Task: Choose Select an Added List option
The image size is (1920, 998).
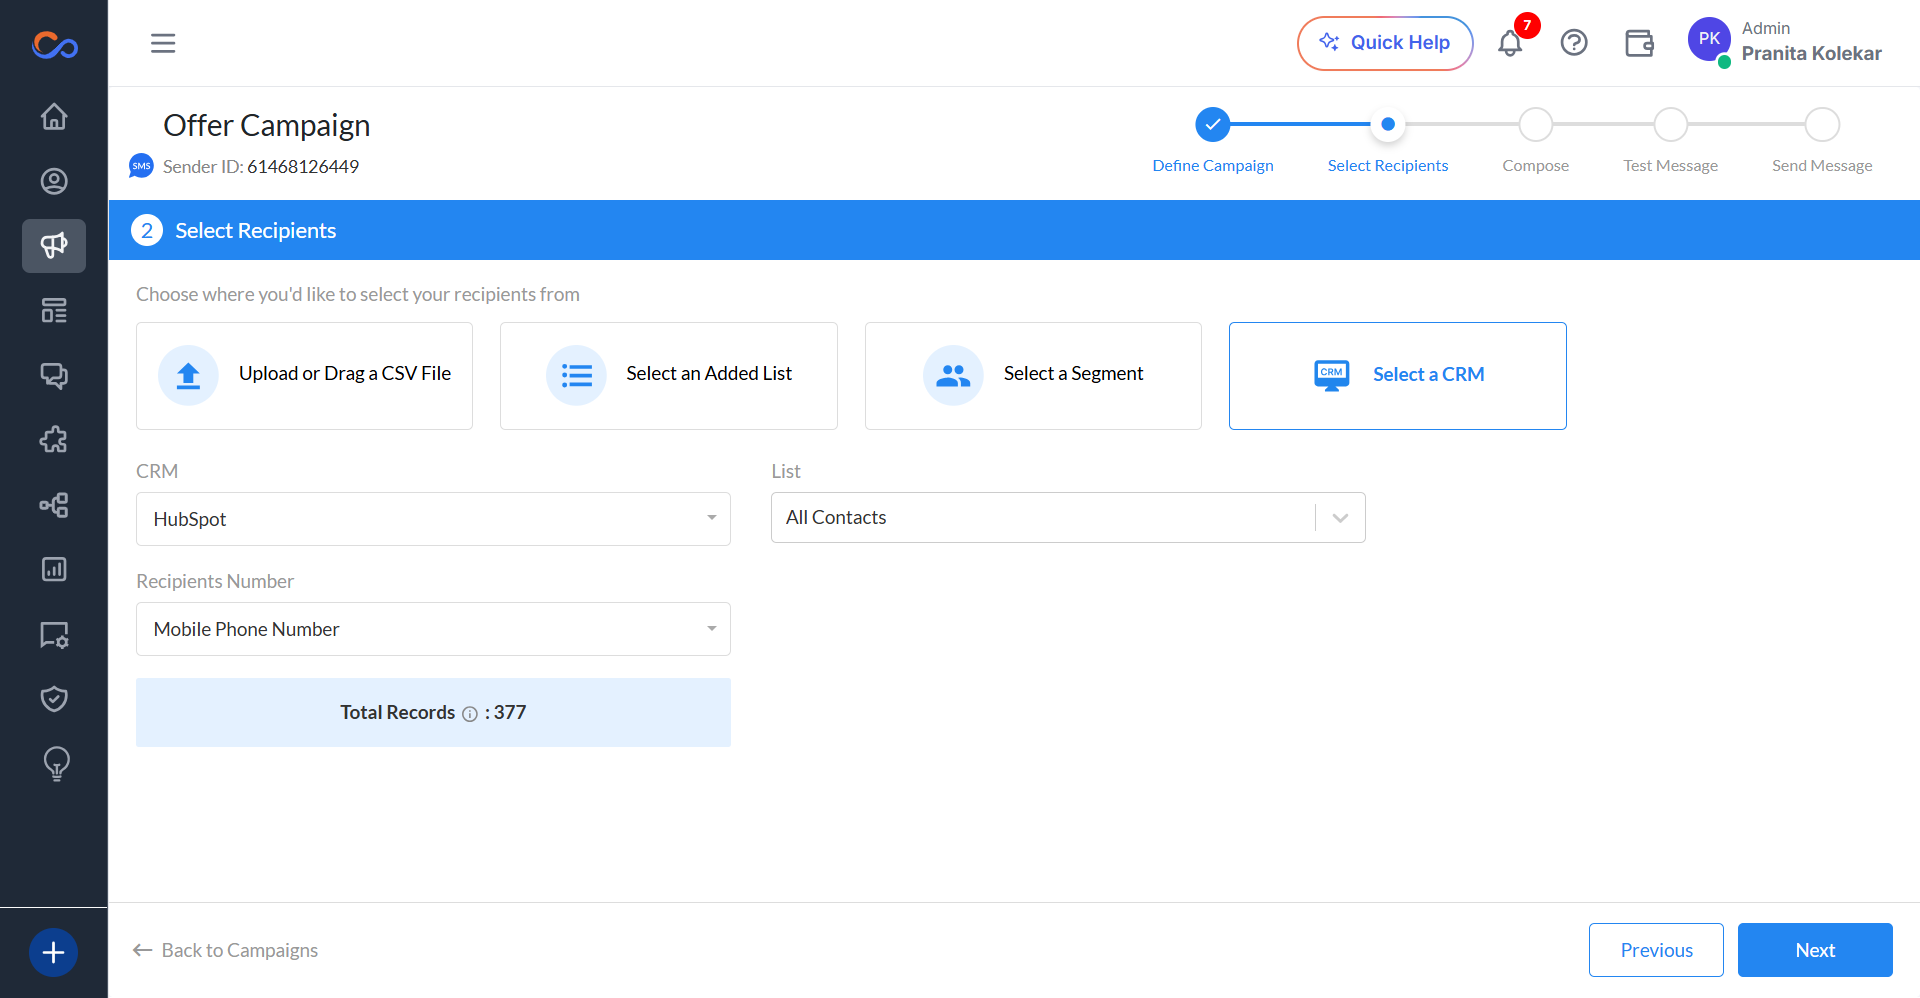Action: tap(669, 376)
